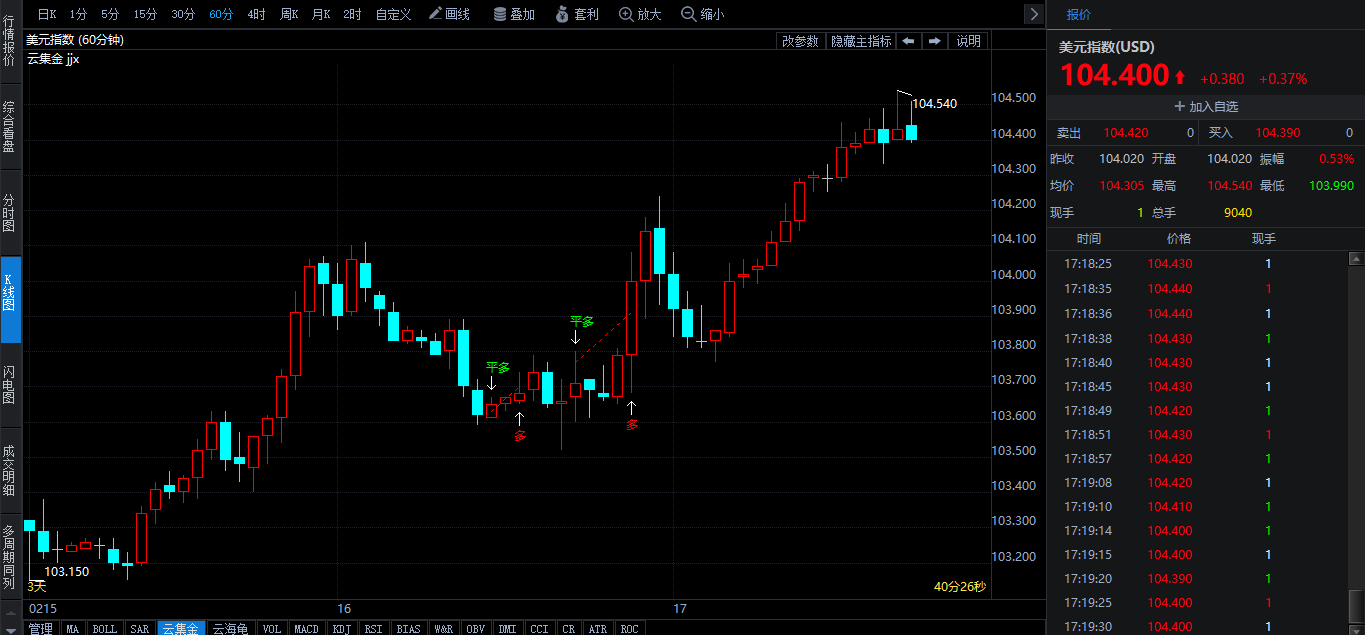The image size is (1365, 635).
Task: Select K线图 in left sidebar
Action: 9,299
